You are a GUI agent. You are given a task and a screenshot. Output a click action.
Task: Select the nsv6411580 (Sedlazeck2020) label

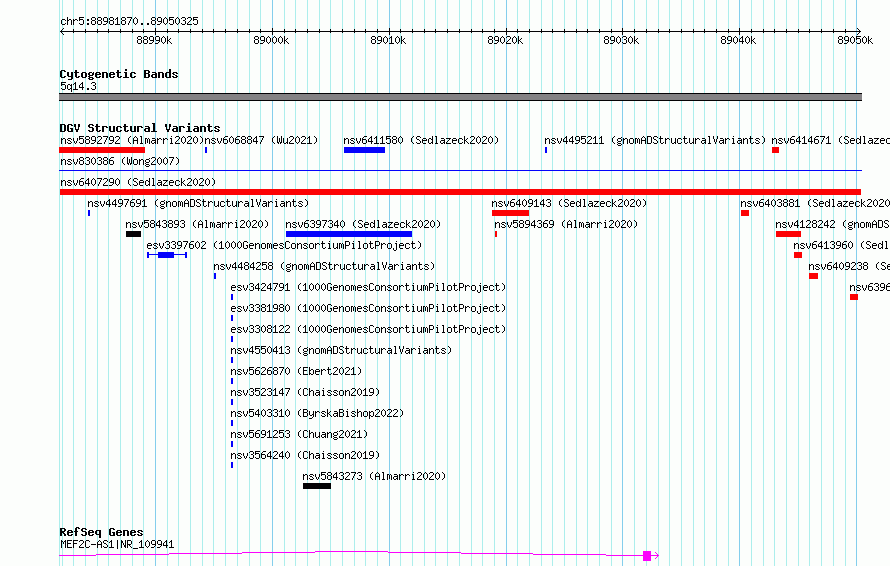(x=421, y=140)
